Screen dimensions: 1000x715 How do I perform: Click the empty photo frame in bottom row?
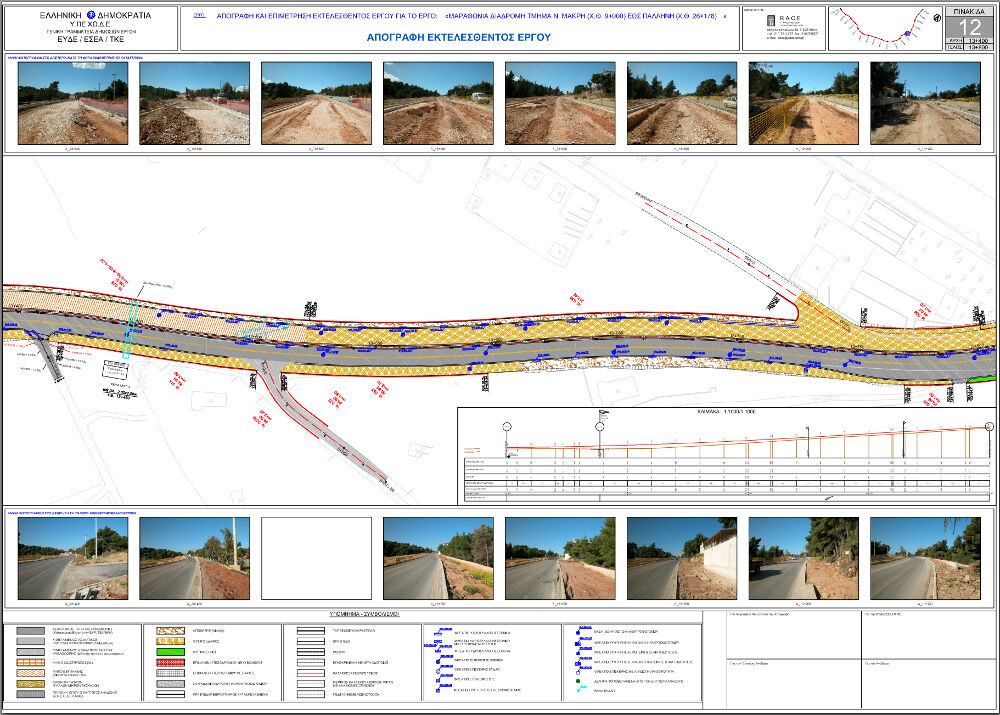(x=316, y=558)
